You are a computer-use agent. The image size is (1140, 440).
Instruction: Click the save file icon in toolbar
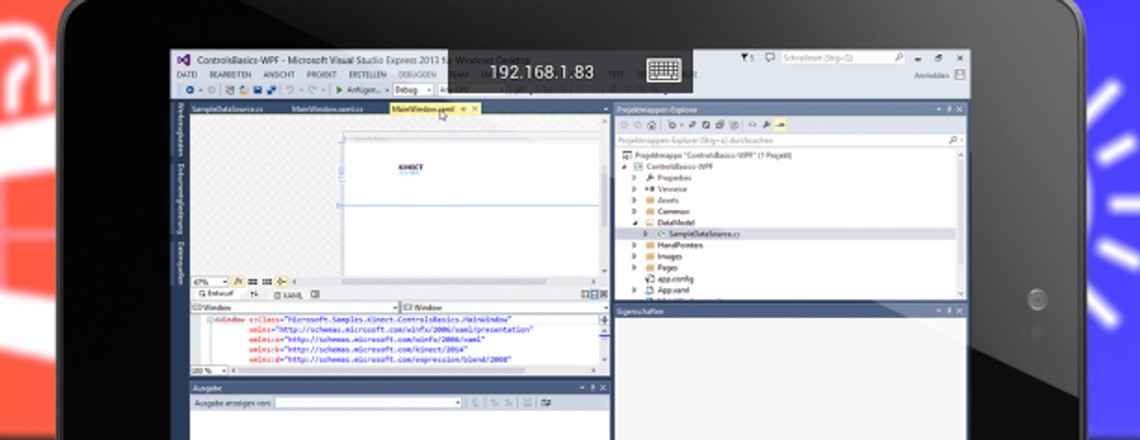point(258,90)
